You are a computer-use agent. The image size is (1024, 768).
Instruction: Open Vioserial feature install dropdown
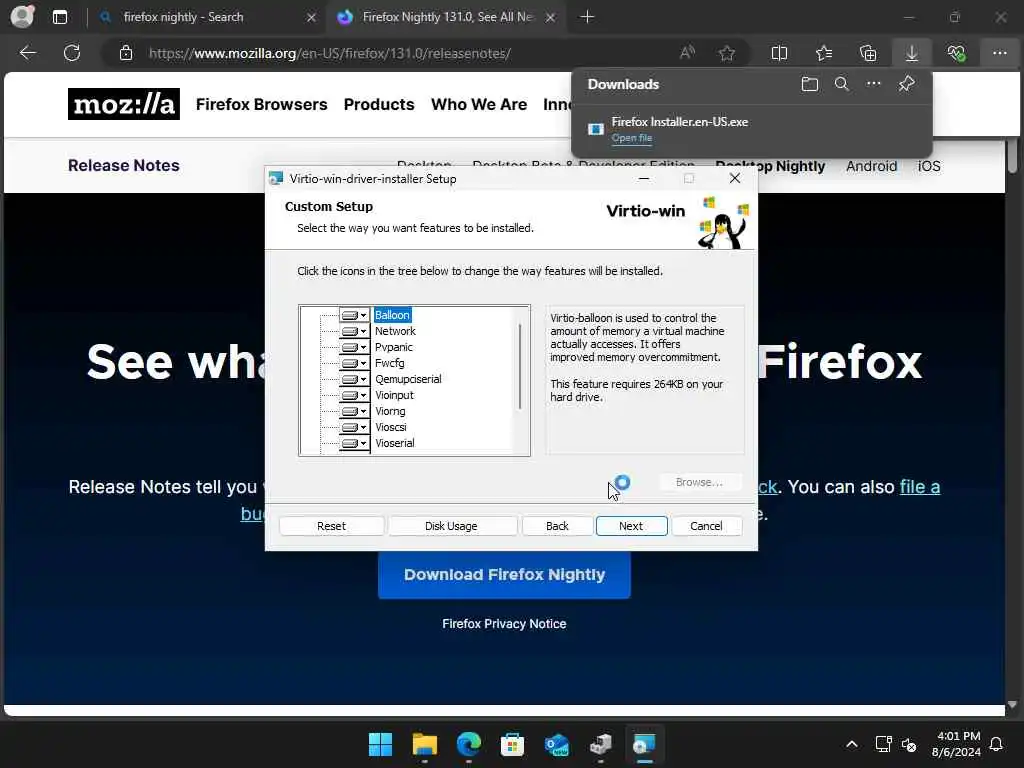pyautogui.click(x=354, y=443)
